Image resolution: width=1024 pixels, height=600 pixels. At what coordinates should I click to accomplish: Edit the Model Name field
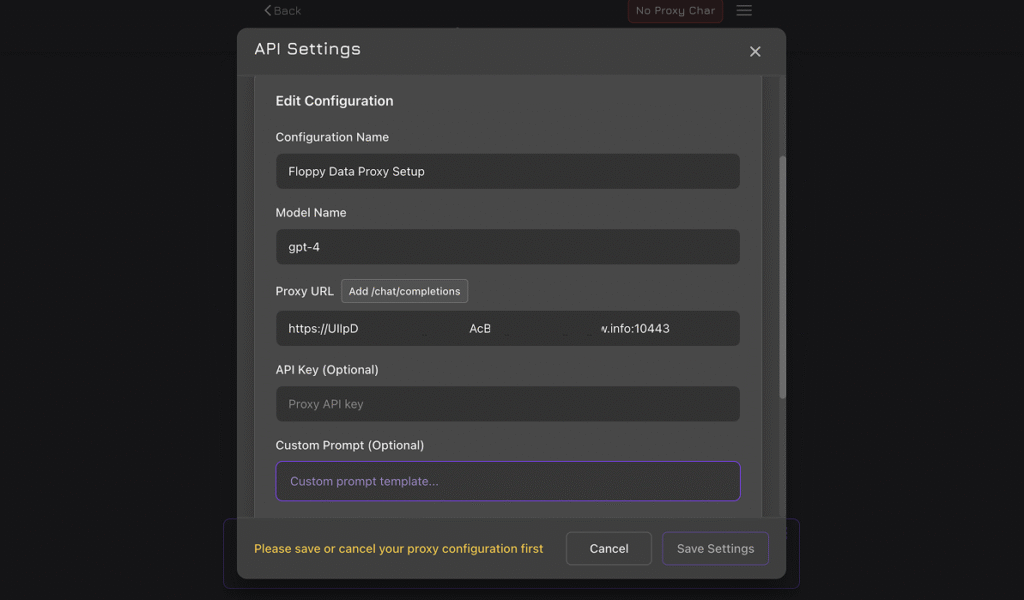point(507,247)
